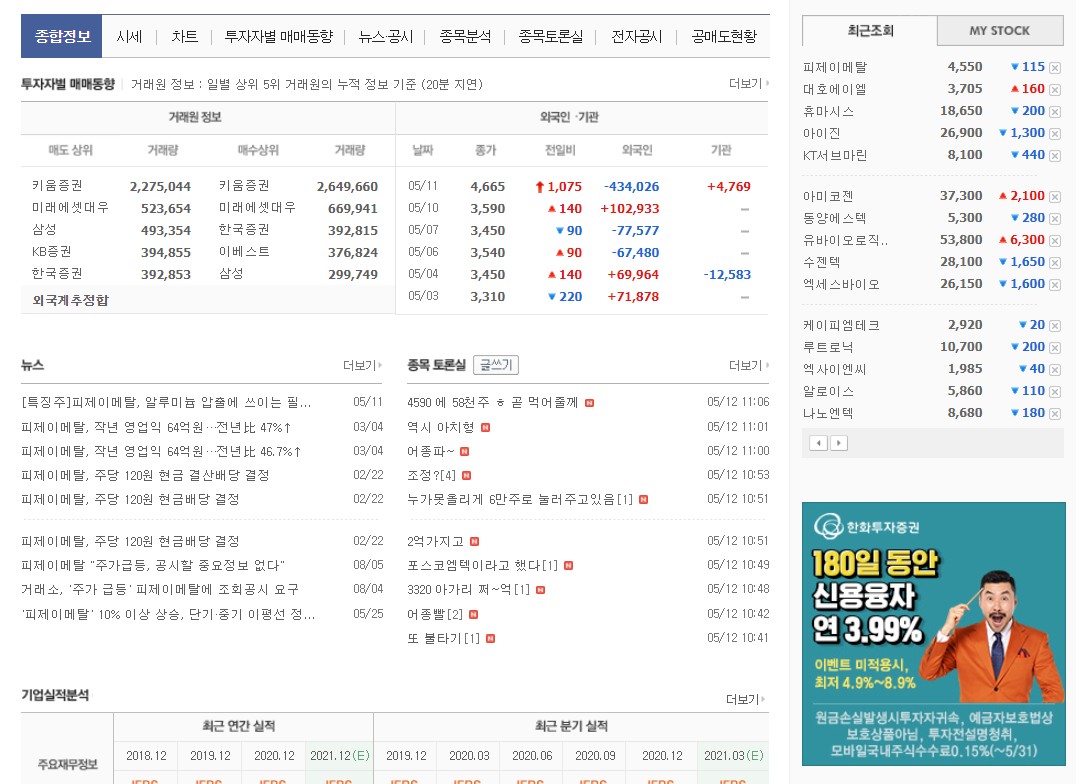Remove 수젠텍 from recent list
This screenshot has height=784, width=1091.
coord(1055,263)
